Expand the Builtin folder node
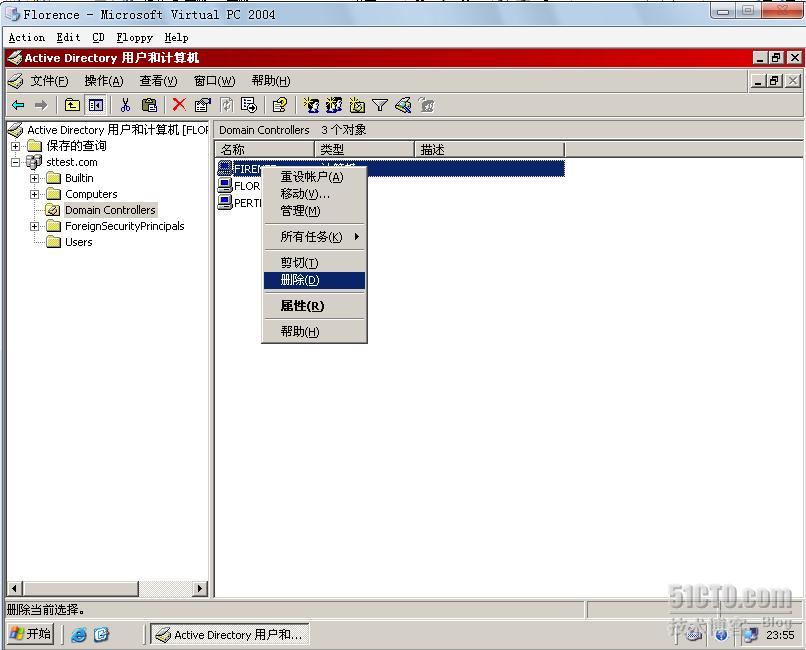 click(x=34, y=178)
